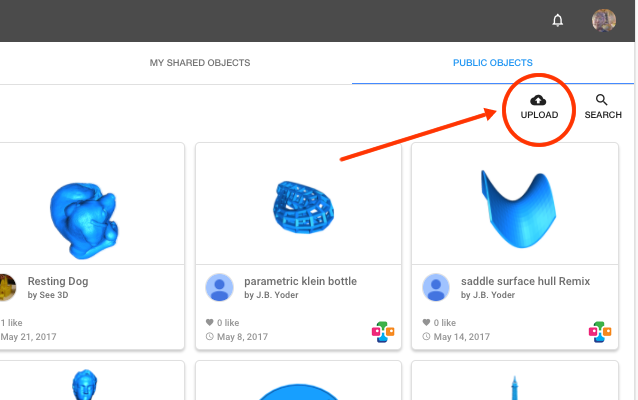Click J.B. Yoder avatar on saddle surface card
Viewport: 638px width, 400px height.
pyautogui.click(x=436, y=287)
